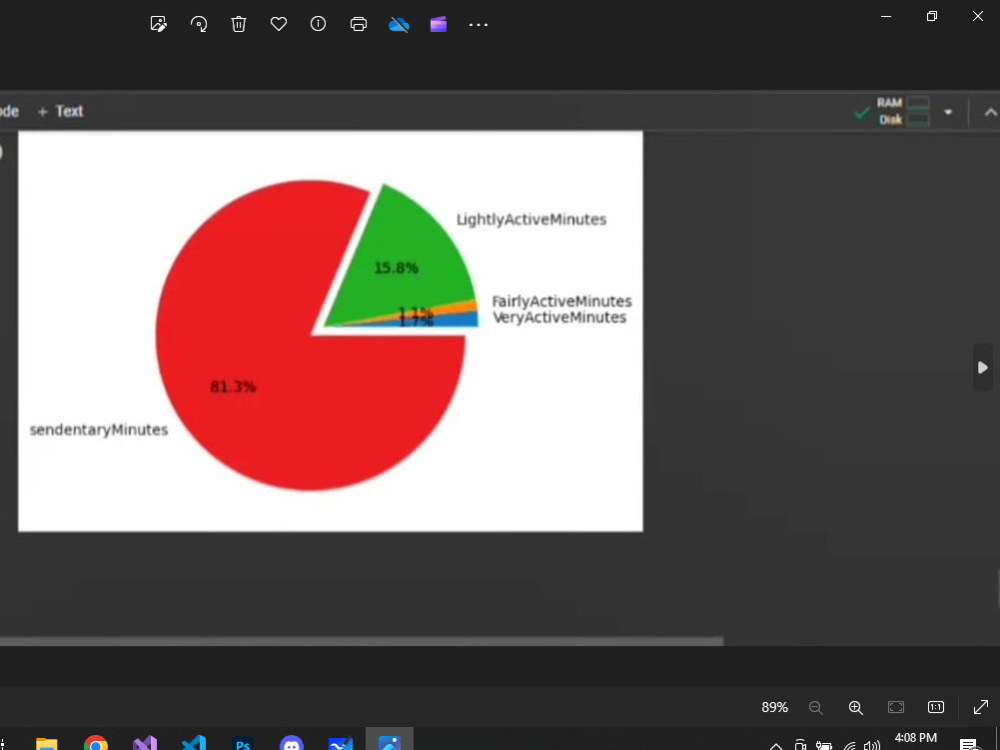This screenshot has height=750, width=1000.
Task: Click the 89% zoom level value
Action: click(774, 707)
